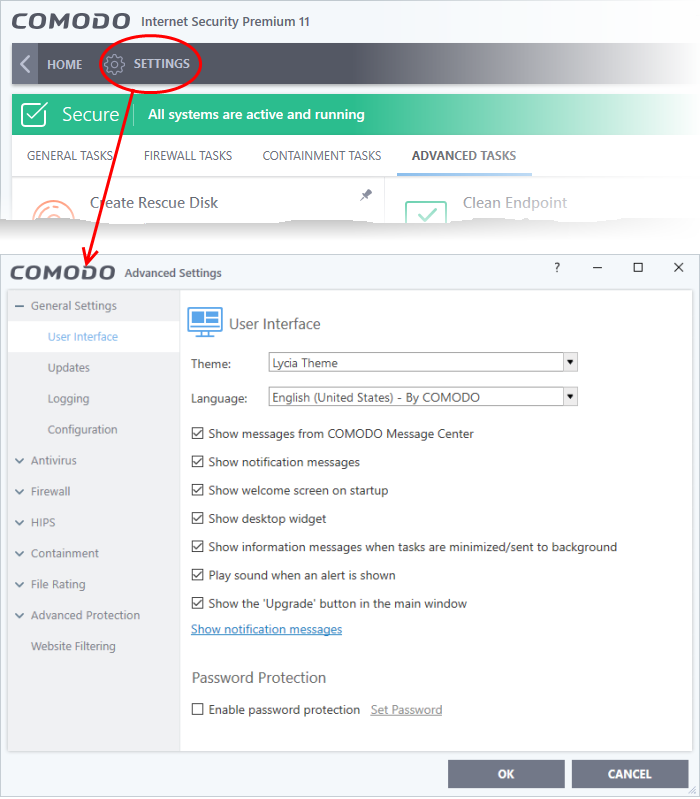
Task: Go to HOME in the main window
Action: 65,65
